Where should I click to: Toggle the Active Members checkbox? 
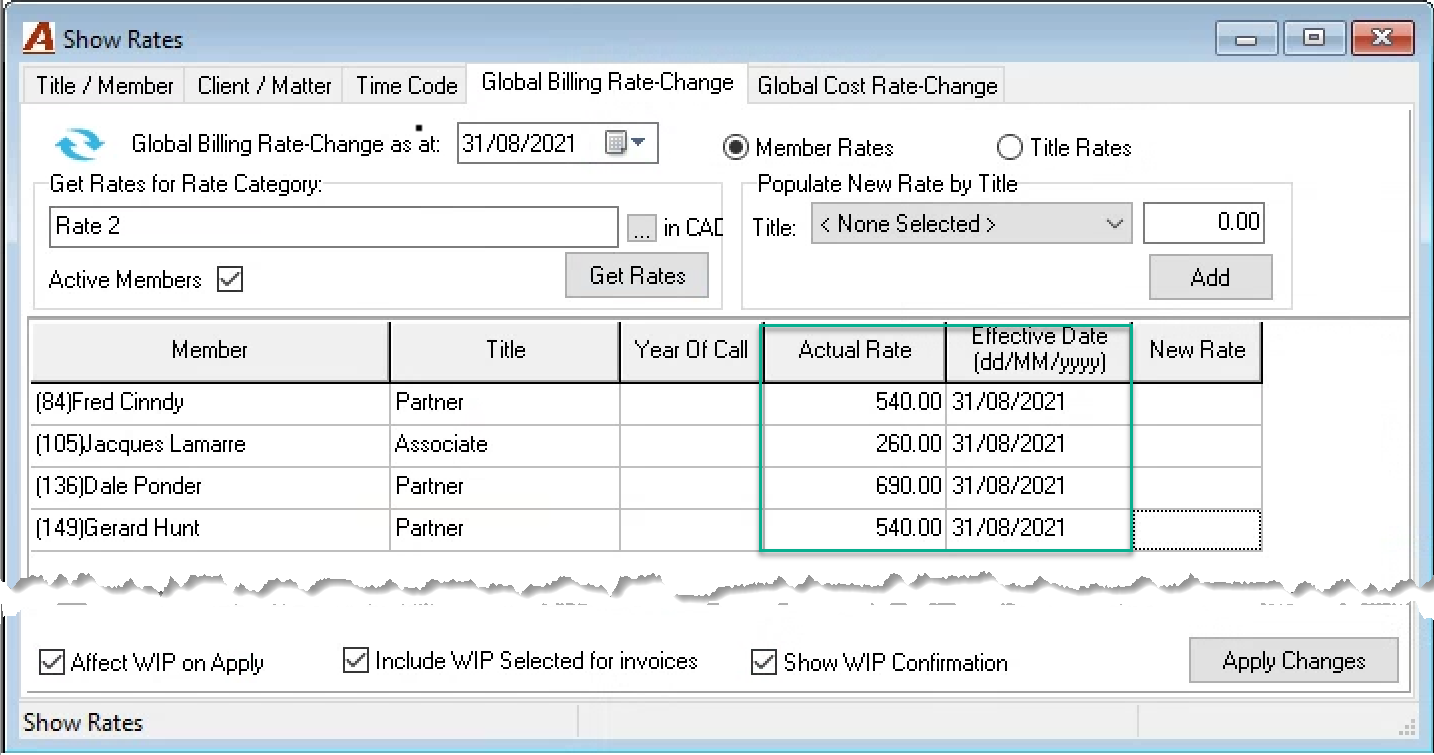pos(230,280)
